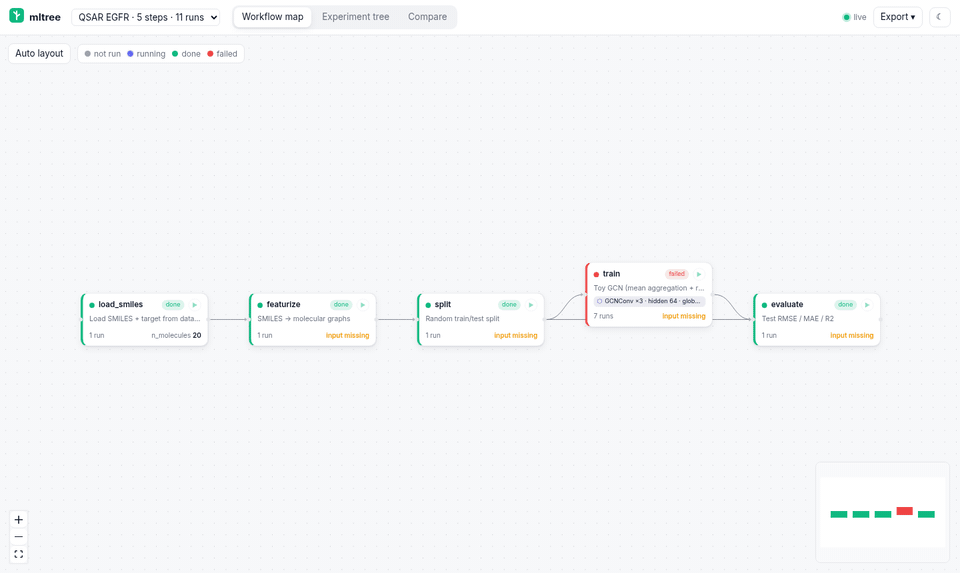This screenshot has width=960, height=573.
Task: Click 'SMILES → molecular graphs' description
Action: [304, 319]
